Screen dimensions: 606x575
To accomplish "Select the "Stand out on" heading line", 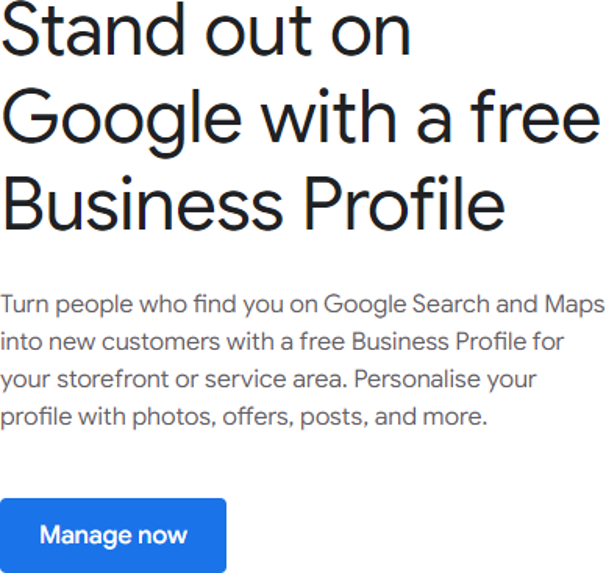I will point(206,30).
